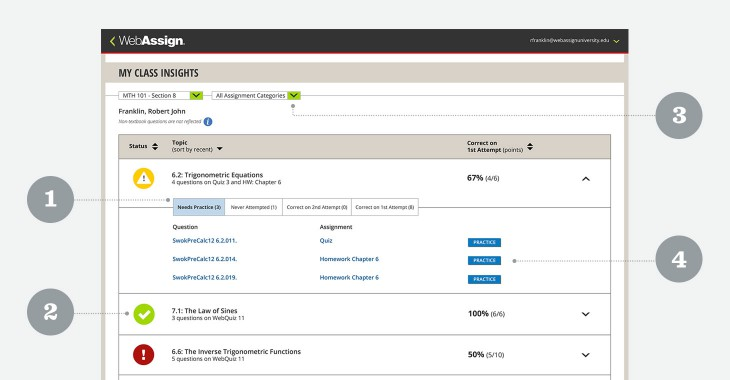The image size is (730, 380).
Task: Open the All Assignment Categories dropdown
Action: coord(256,95)
